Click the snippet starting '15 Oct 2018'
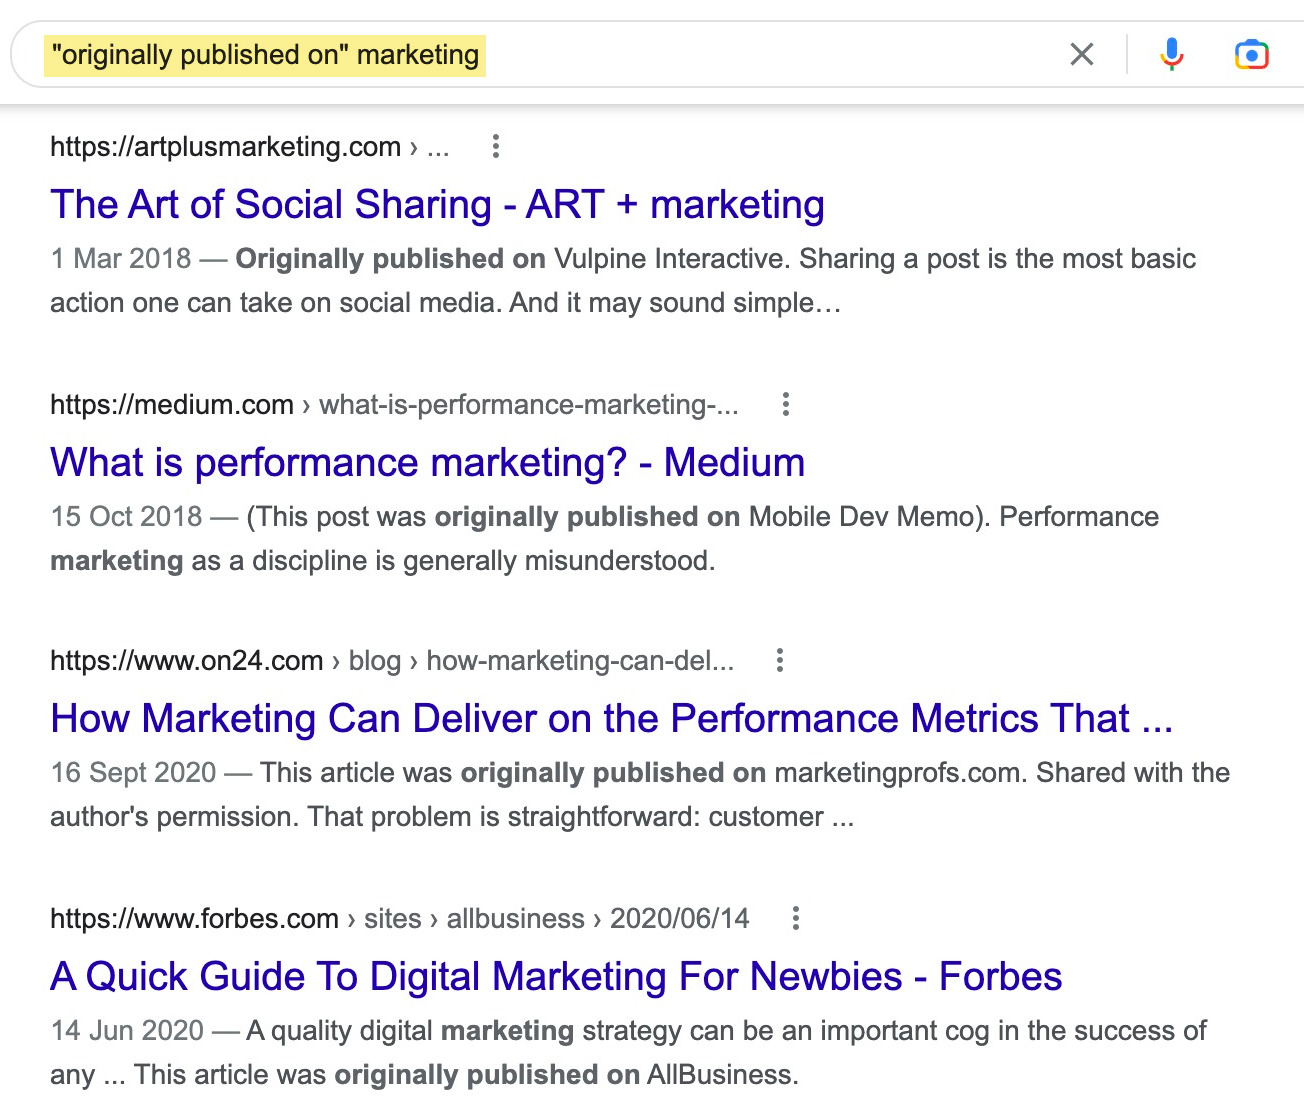Viewport: 1304px width, 1119px height. click(x=604, y=539)
